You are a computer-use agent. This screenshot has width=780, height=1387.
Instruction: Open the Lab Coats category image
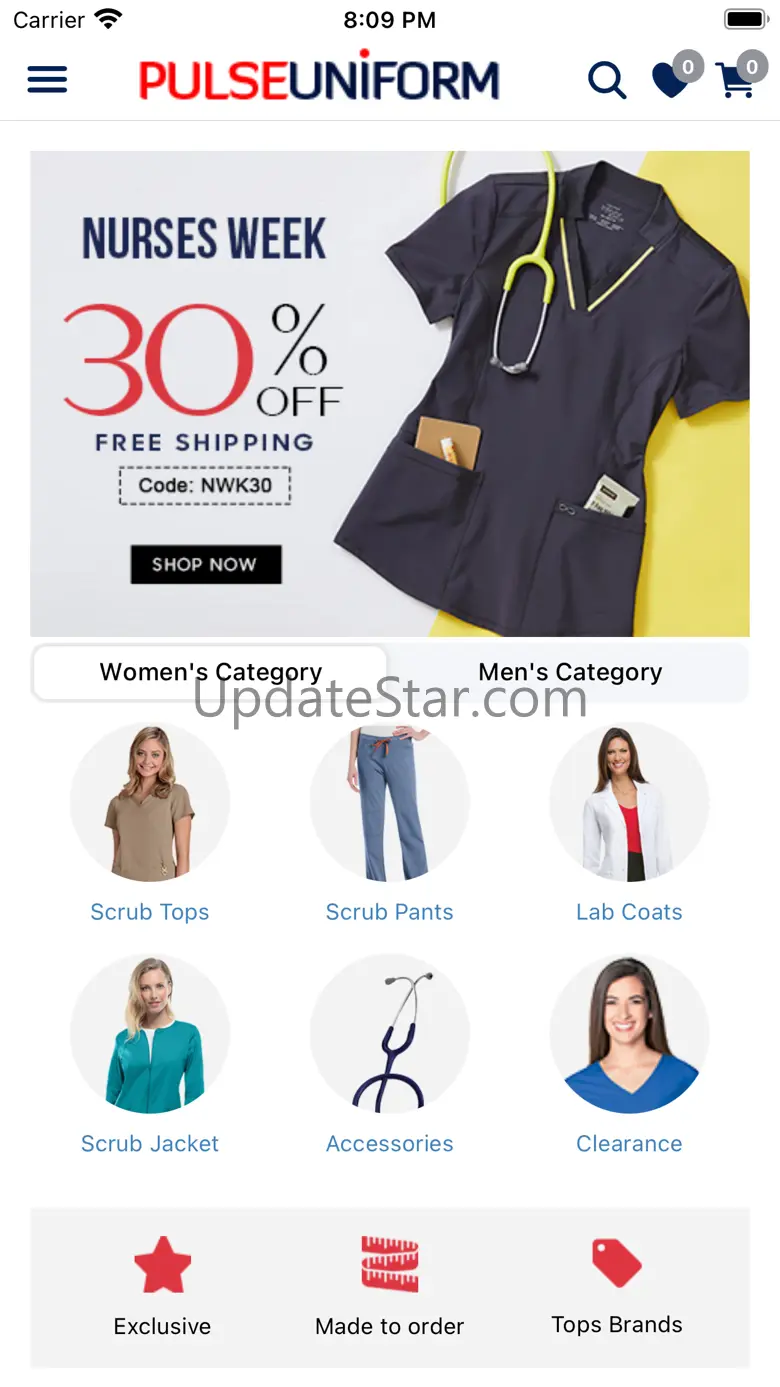629,802
